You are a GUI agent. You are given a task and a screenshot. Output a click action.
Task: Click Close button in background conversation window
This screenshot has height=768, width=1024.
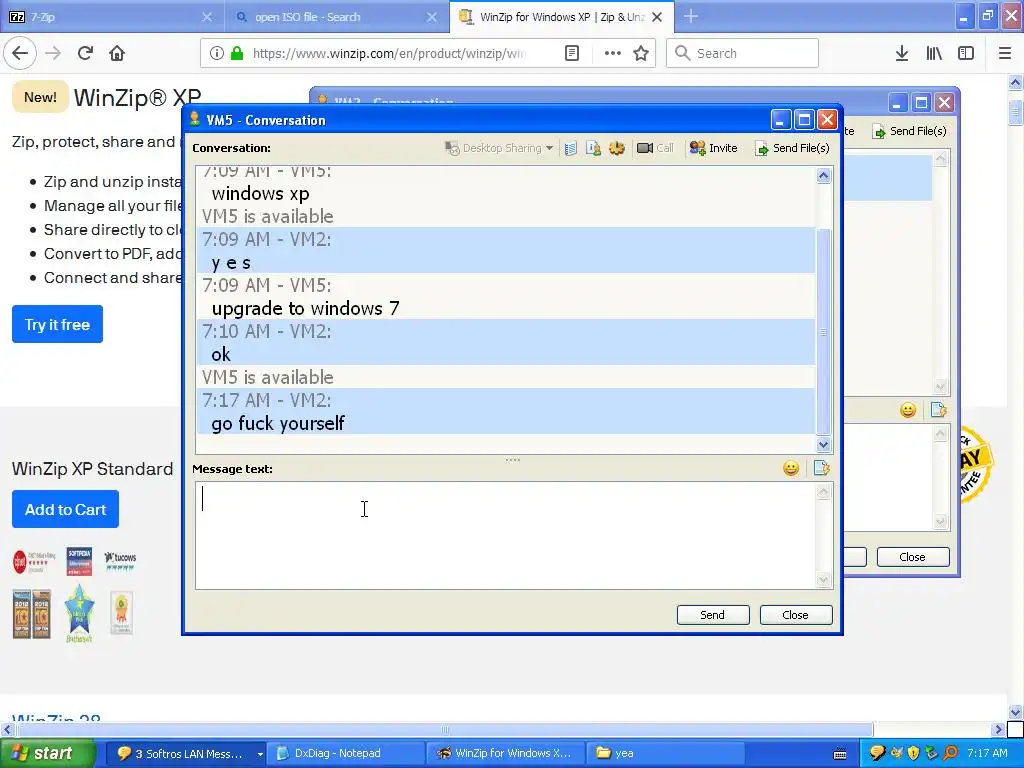[x=912, y=557]
